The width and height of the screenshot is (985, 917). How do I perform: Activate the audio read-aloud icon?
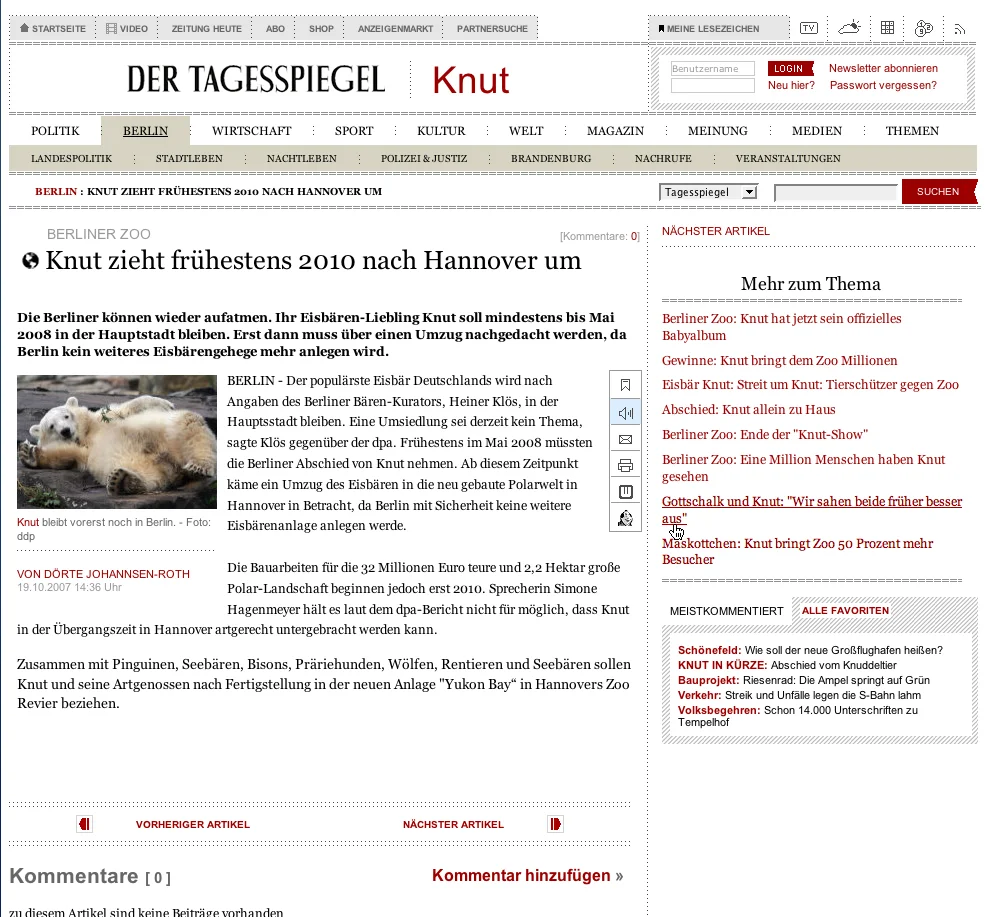pos(625,412)
